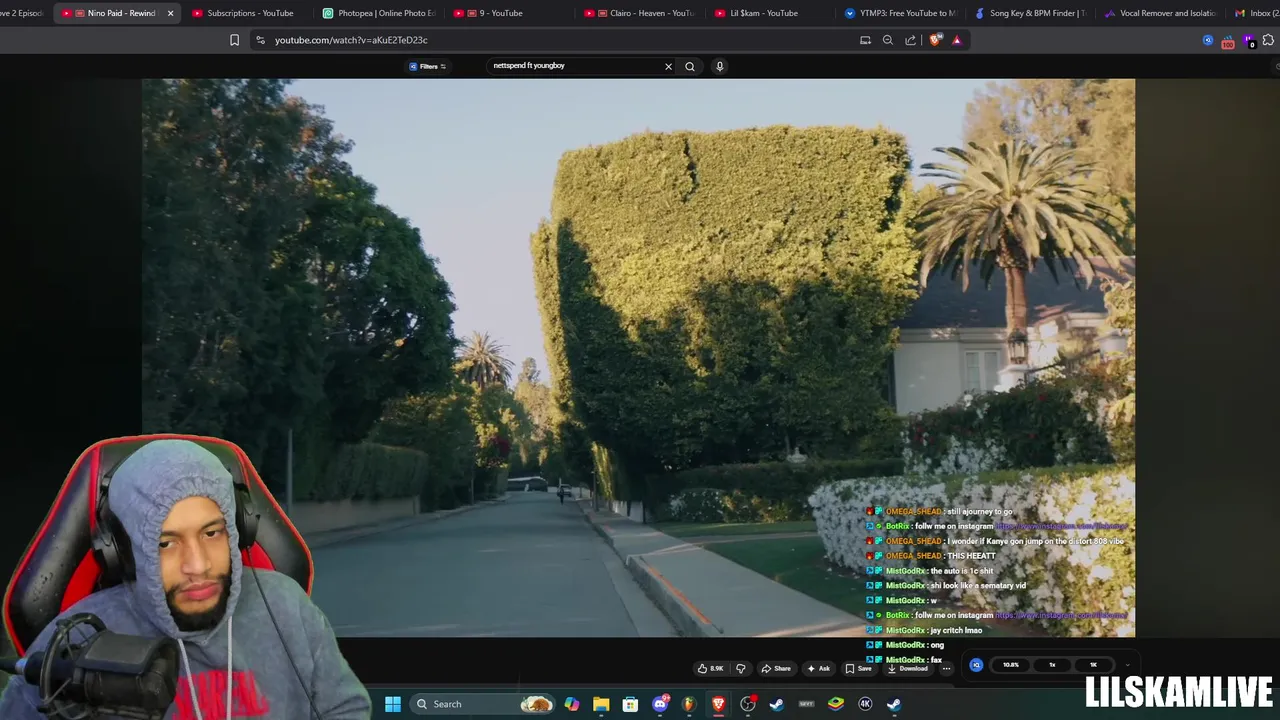Viewport: 1280px width, 720px height.
Task: Click the 10.8% pill control
Action: tap(1011, 665)
